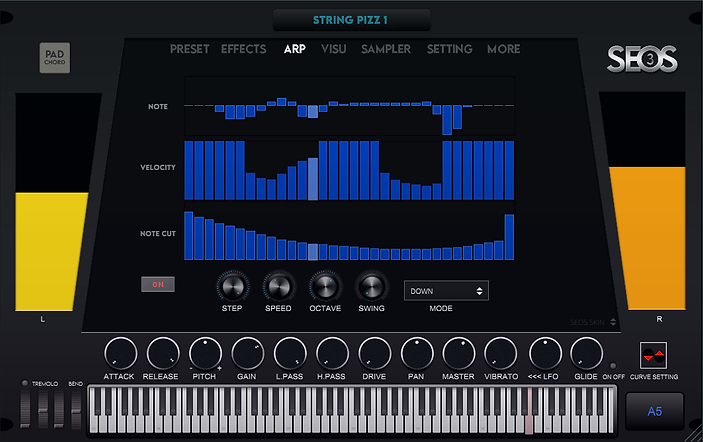
Task: Toggle the Pad Chord button
Action: pos(55,58)
